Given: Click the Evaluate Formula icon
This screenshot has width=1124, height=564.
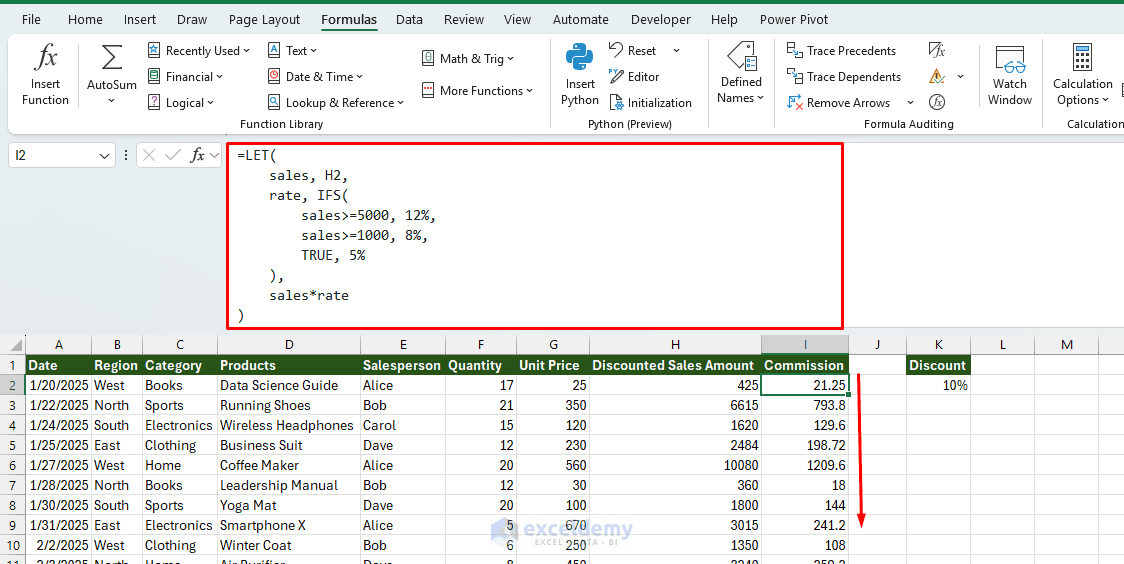Looking at the screenshot, I should (x=936, y=102).
